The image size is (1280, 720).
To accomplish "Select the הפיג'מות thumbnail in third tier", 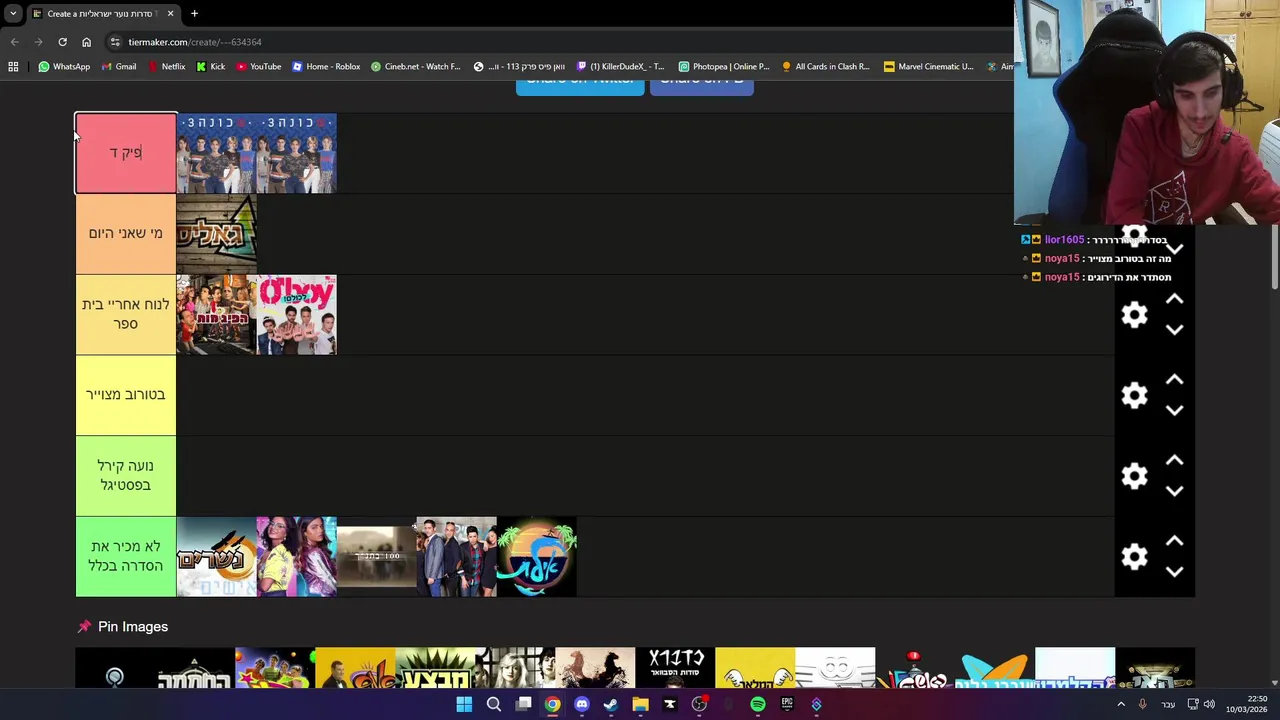I will click(x=216, y=315).
